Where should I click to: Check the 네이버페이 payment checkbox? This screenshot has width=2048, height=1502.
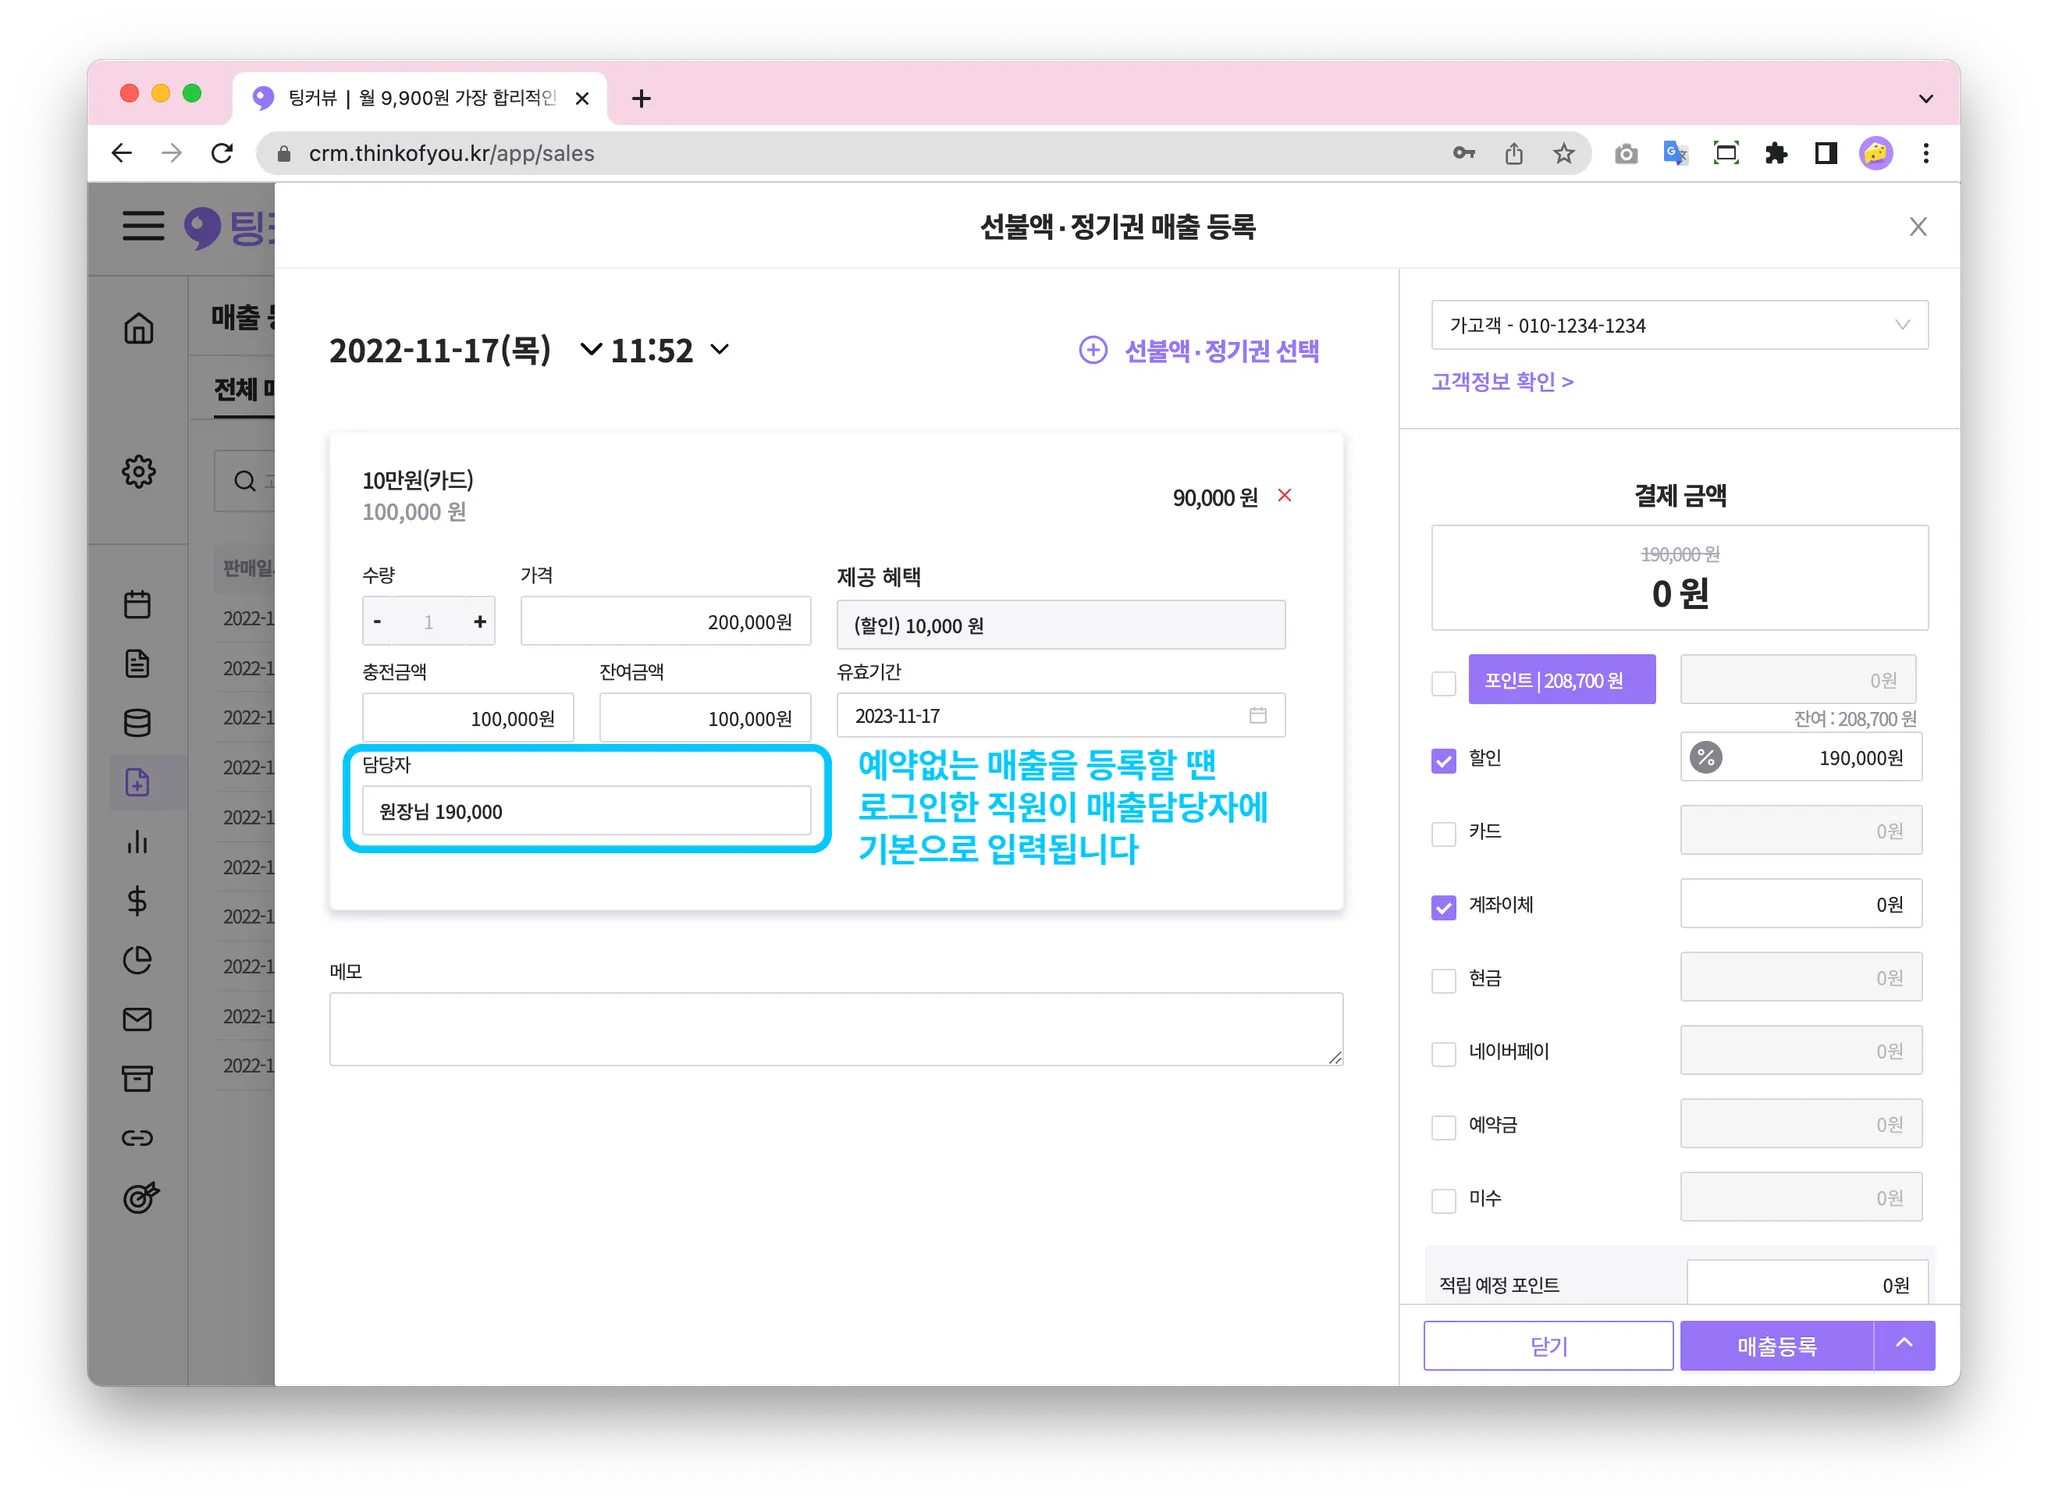1443,1053
